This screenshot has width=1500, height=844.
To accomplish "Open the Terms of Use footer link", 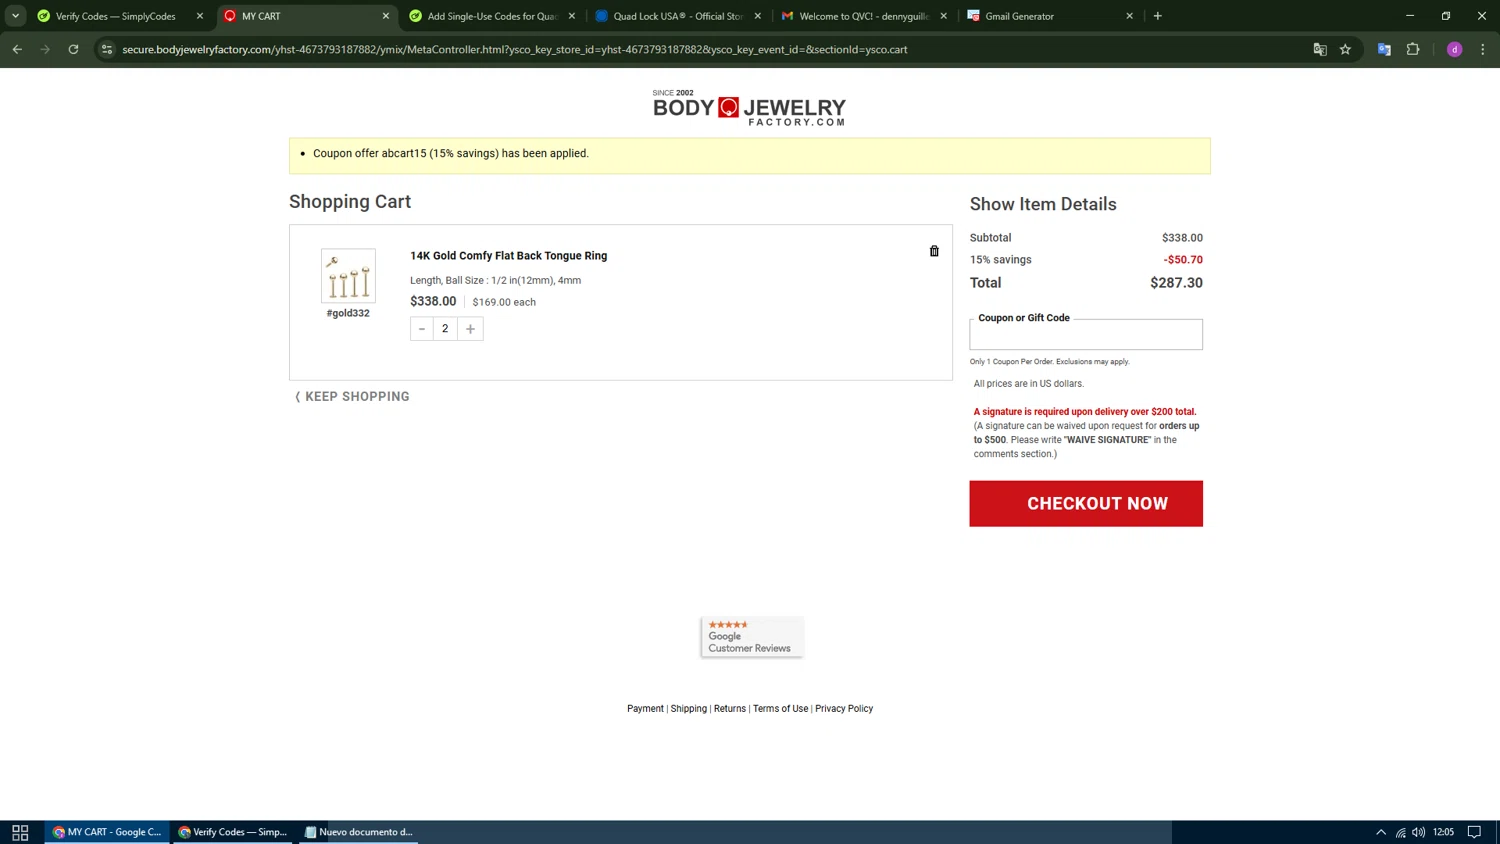I will [780, 709].
